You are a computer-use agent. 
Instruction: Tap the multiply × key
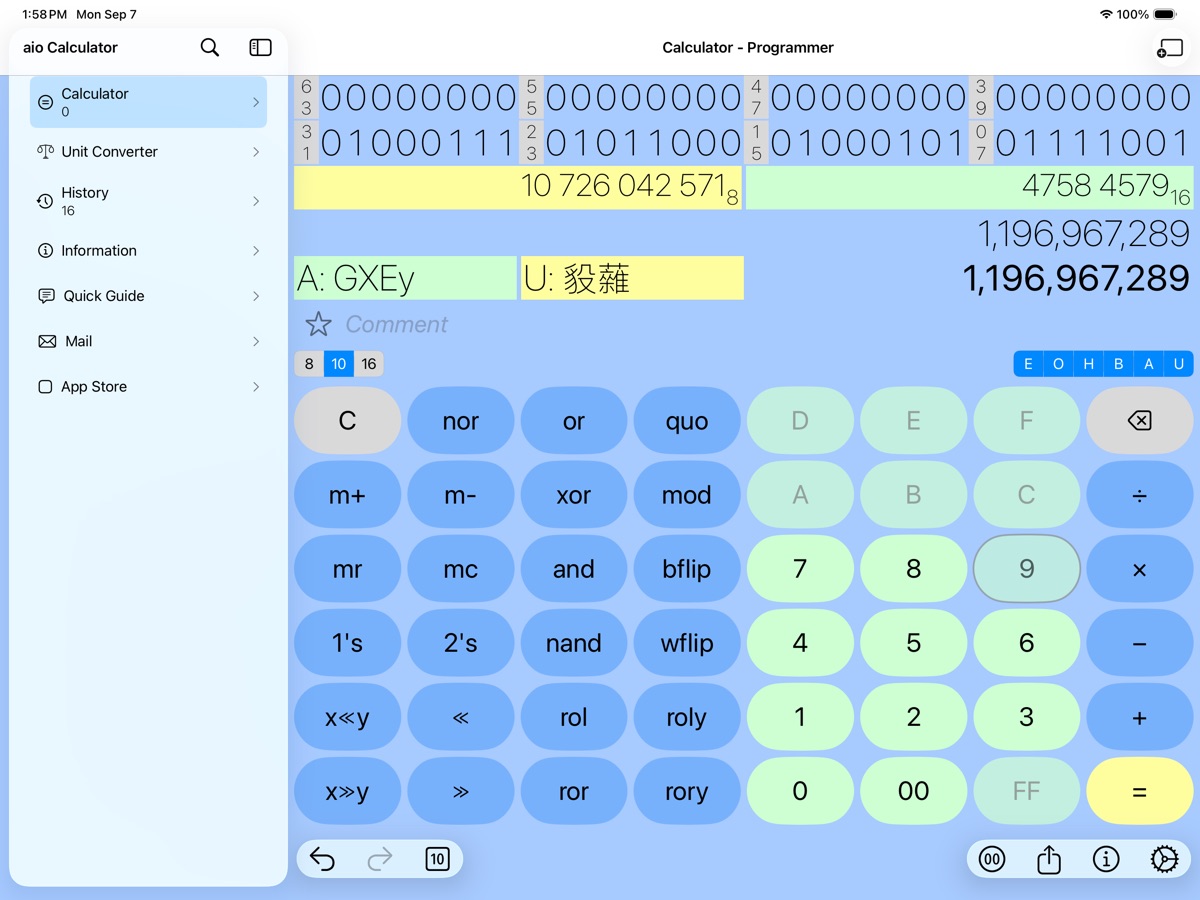1139,569
